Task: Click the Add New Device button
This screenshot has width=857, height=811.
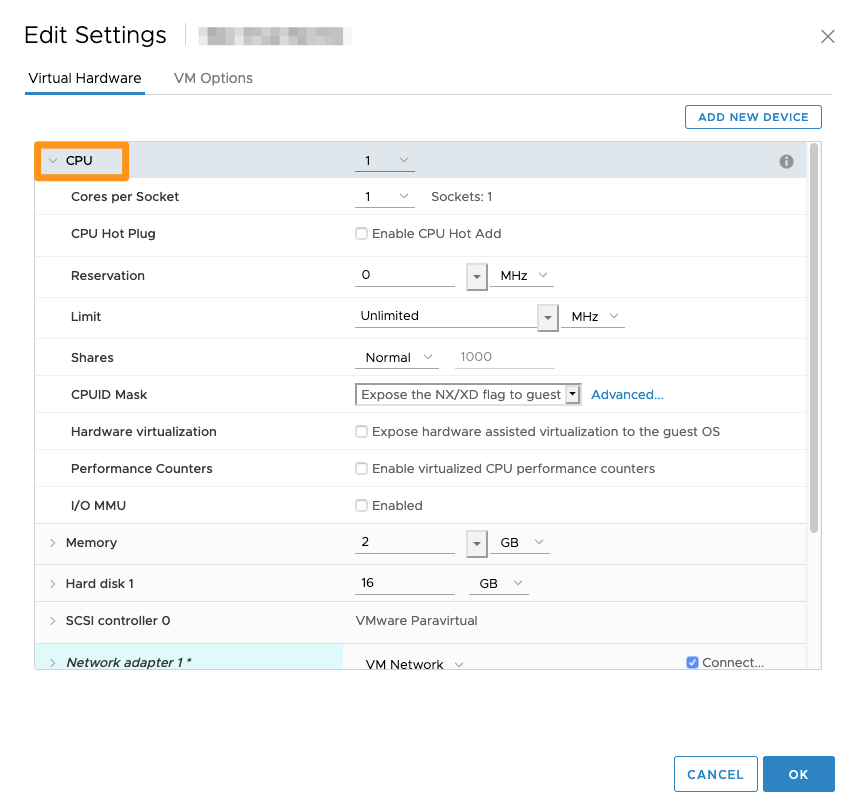Action: pos(752,117)
